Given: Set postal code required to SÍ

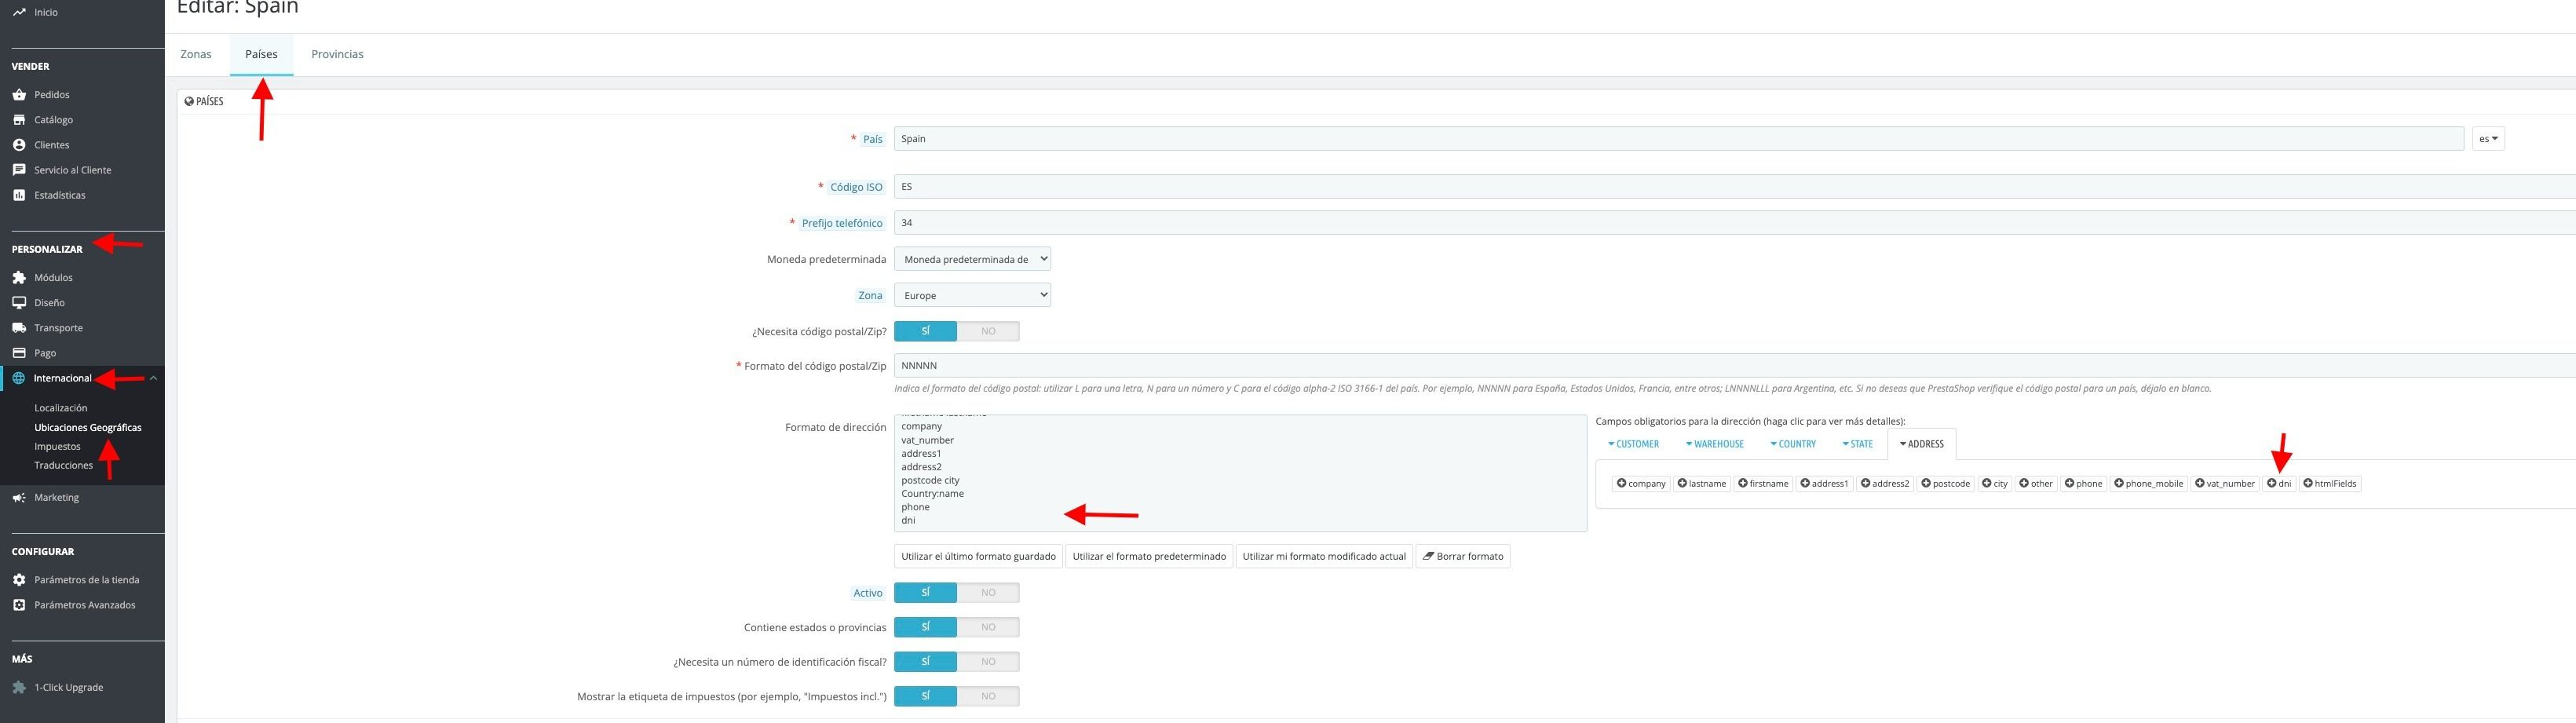Looking at the screenshot, I should (925, 332).
